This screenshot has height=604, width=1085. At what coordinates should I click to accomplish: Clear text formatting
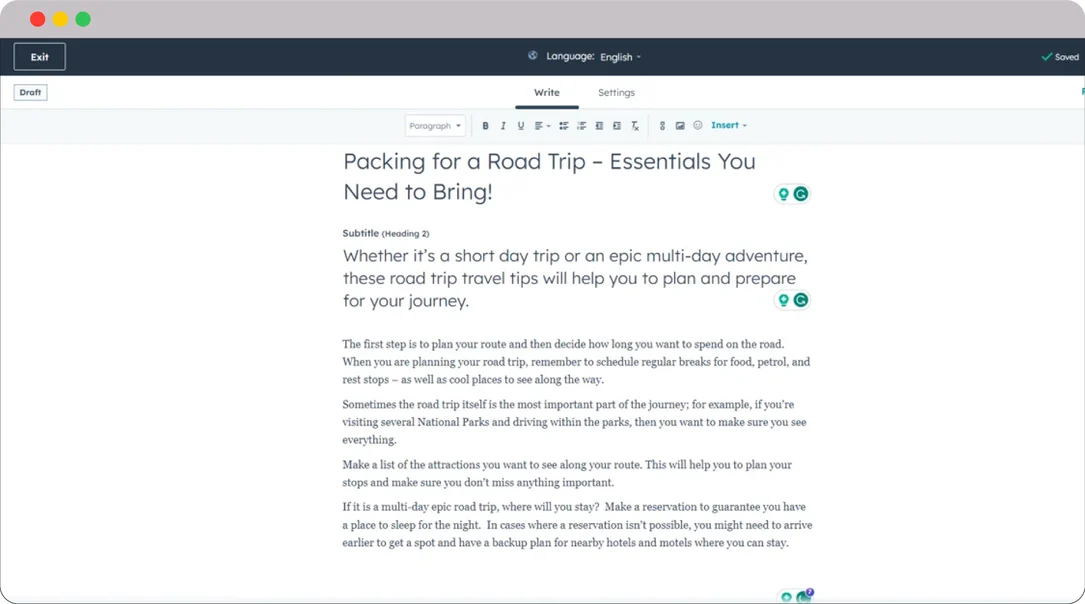pos(635,126)
